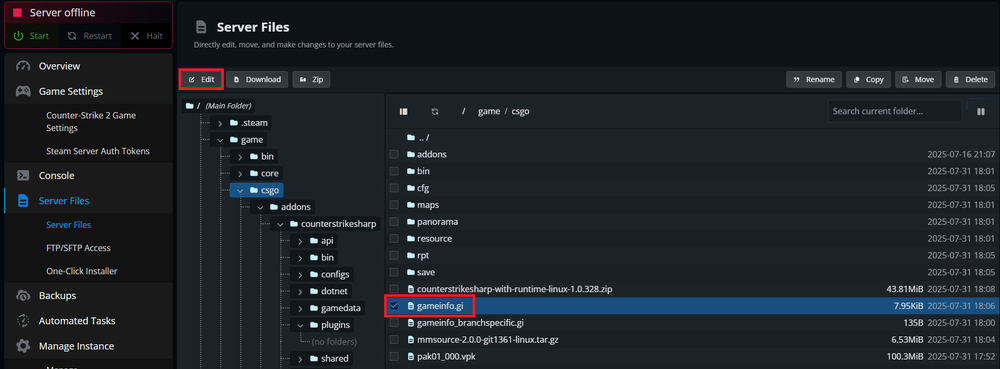Open Game Settings section

tap(71, 92)
